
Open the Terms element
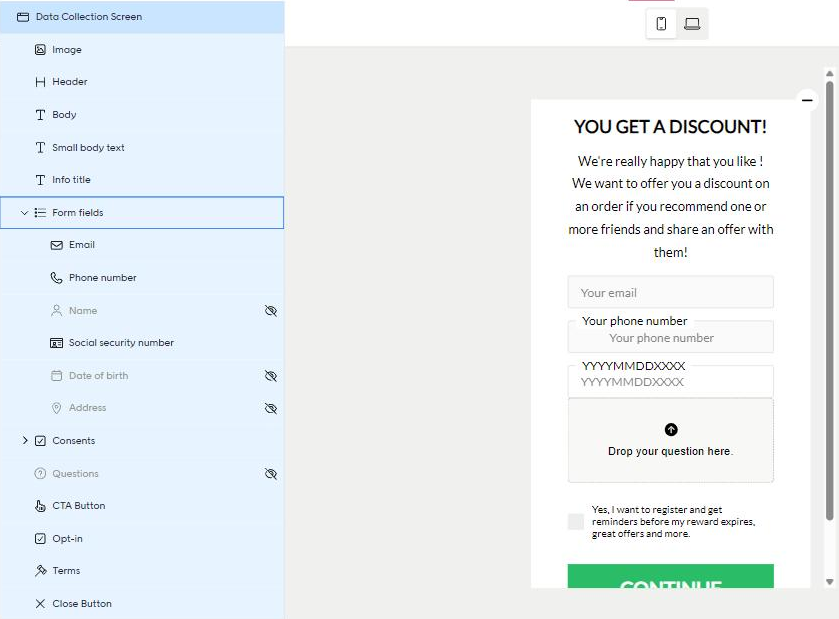(142, 571)
